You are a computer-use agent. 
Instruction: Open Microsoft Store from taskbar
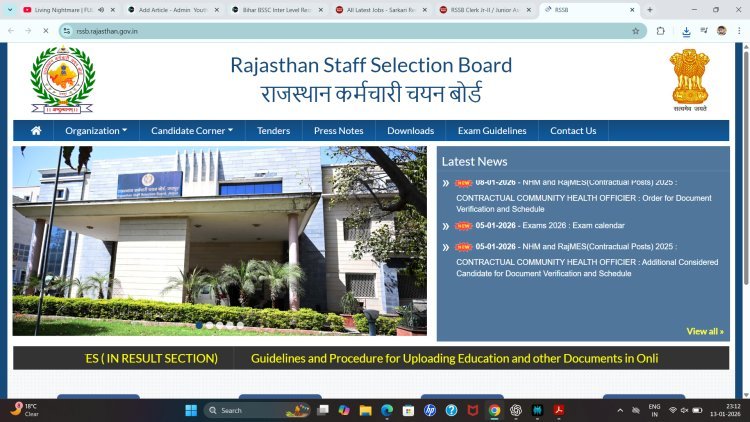click(408, 411)
